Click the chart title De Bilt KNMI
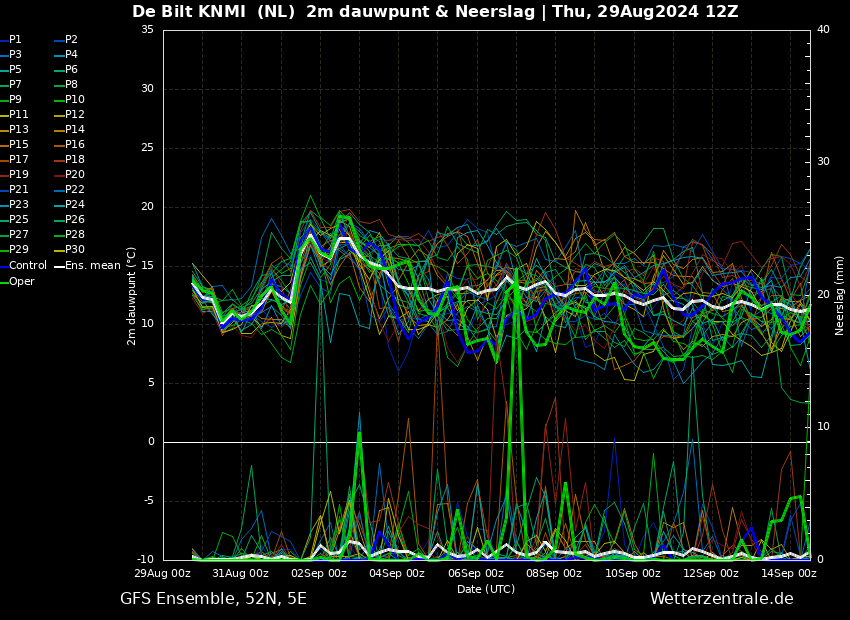The height and width of the screenshot is (620, 850). point(189,11)
